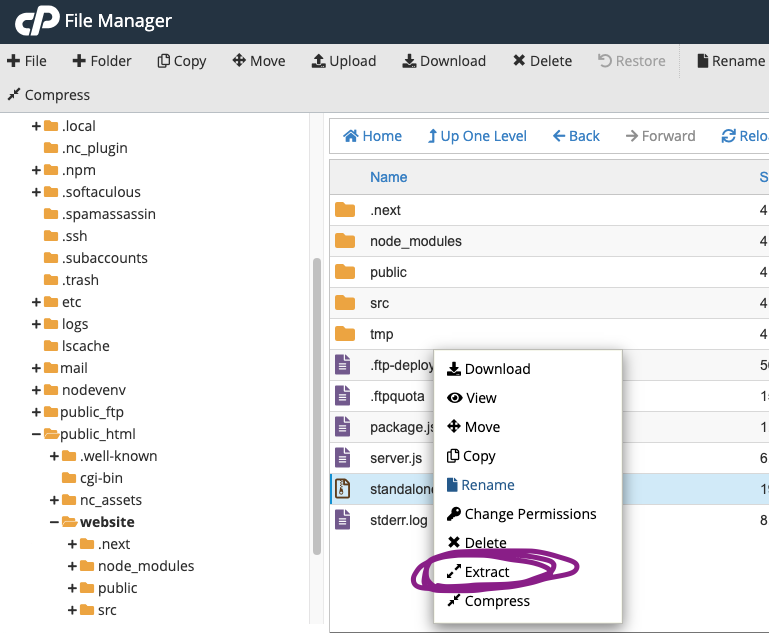The height and width of the screenshot is (633, 769).
Task: Click the Restore toolbar button
Action: pos(632,61)
